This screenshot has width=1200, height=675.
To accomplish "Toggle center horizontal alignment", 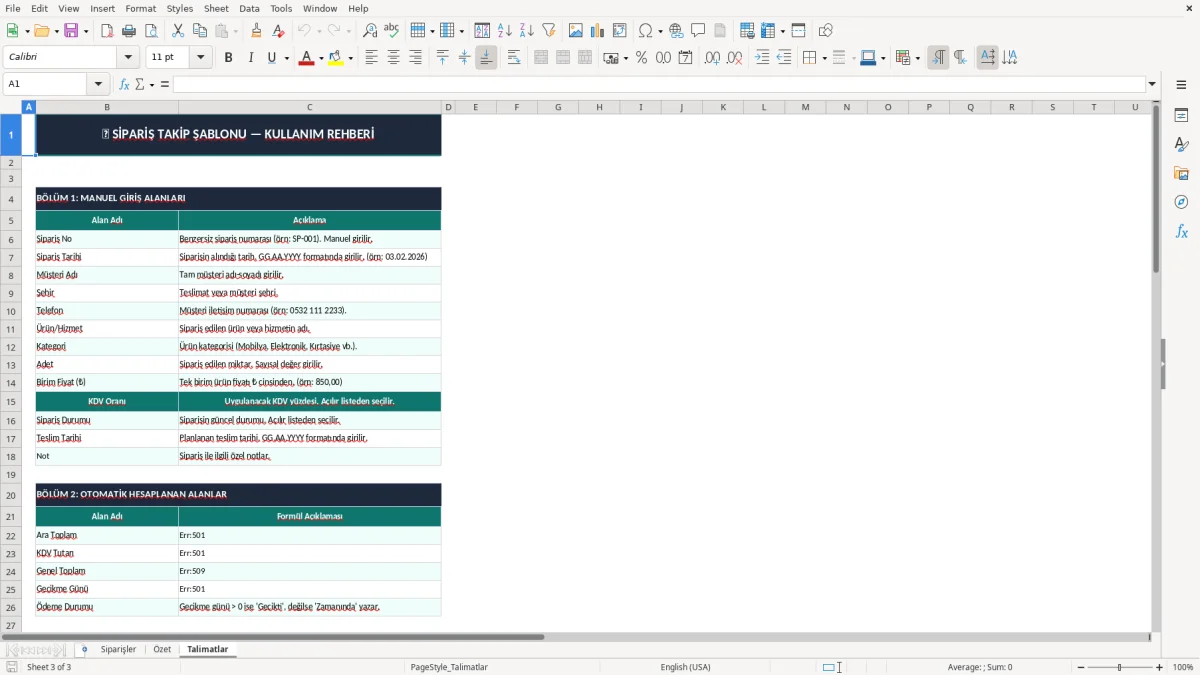I will click(393, 58).
